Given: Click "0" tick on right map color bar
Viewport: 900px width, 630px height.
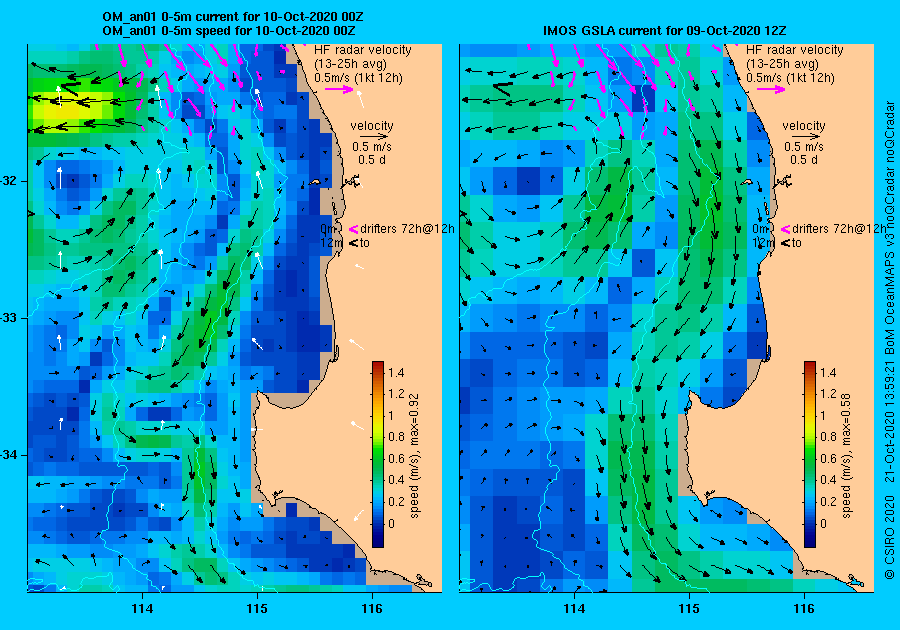Looking at the screenshot, I should click(824, 523).
